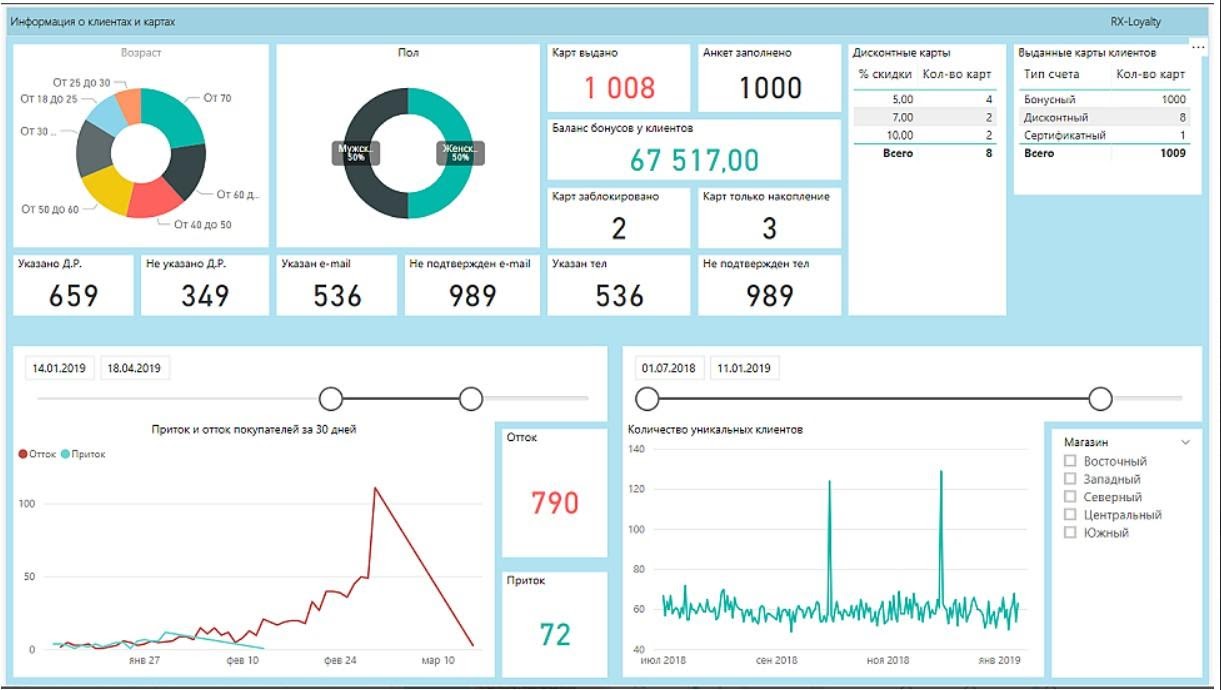1221x690 pixels.
Task: Open the more options ellipsis menu
Action: (1198, 47)
